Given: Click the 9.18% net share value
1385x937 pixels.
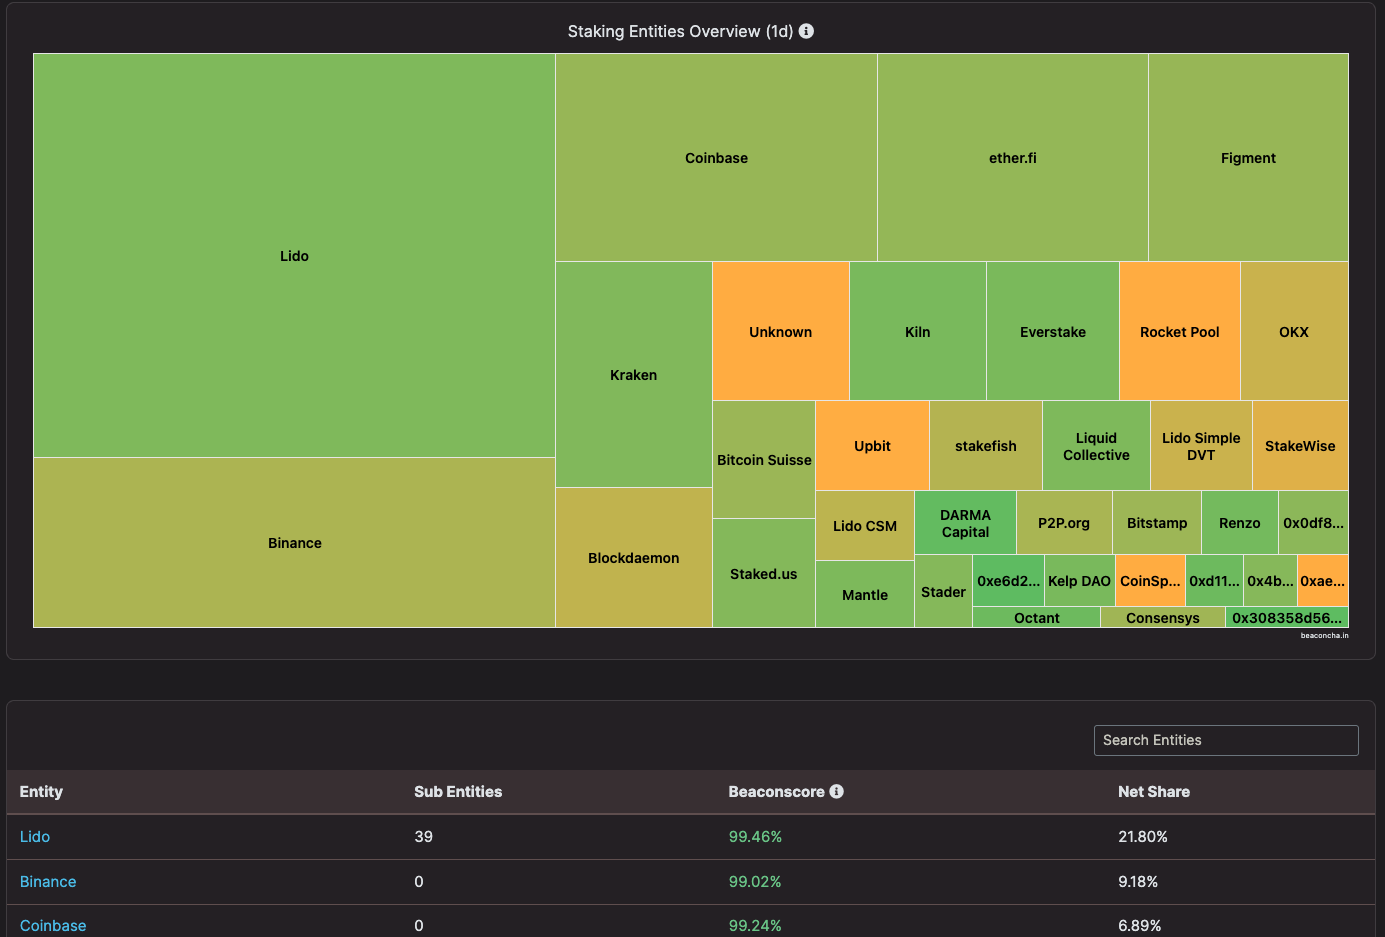Looking at the screenshot, I should point(1138,882).
